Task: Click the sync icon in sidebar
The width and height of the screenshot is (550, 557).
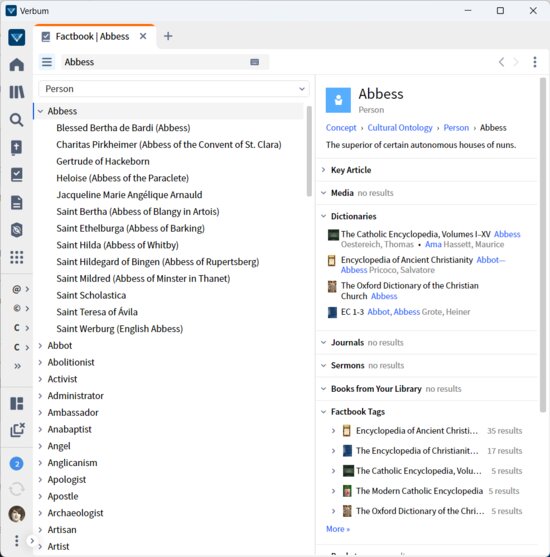Action: (17, 489)
